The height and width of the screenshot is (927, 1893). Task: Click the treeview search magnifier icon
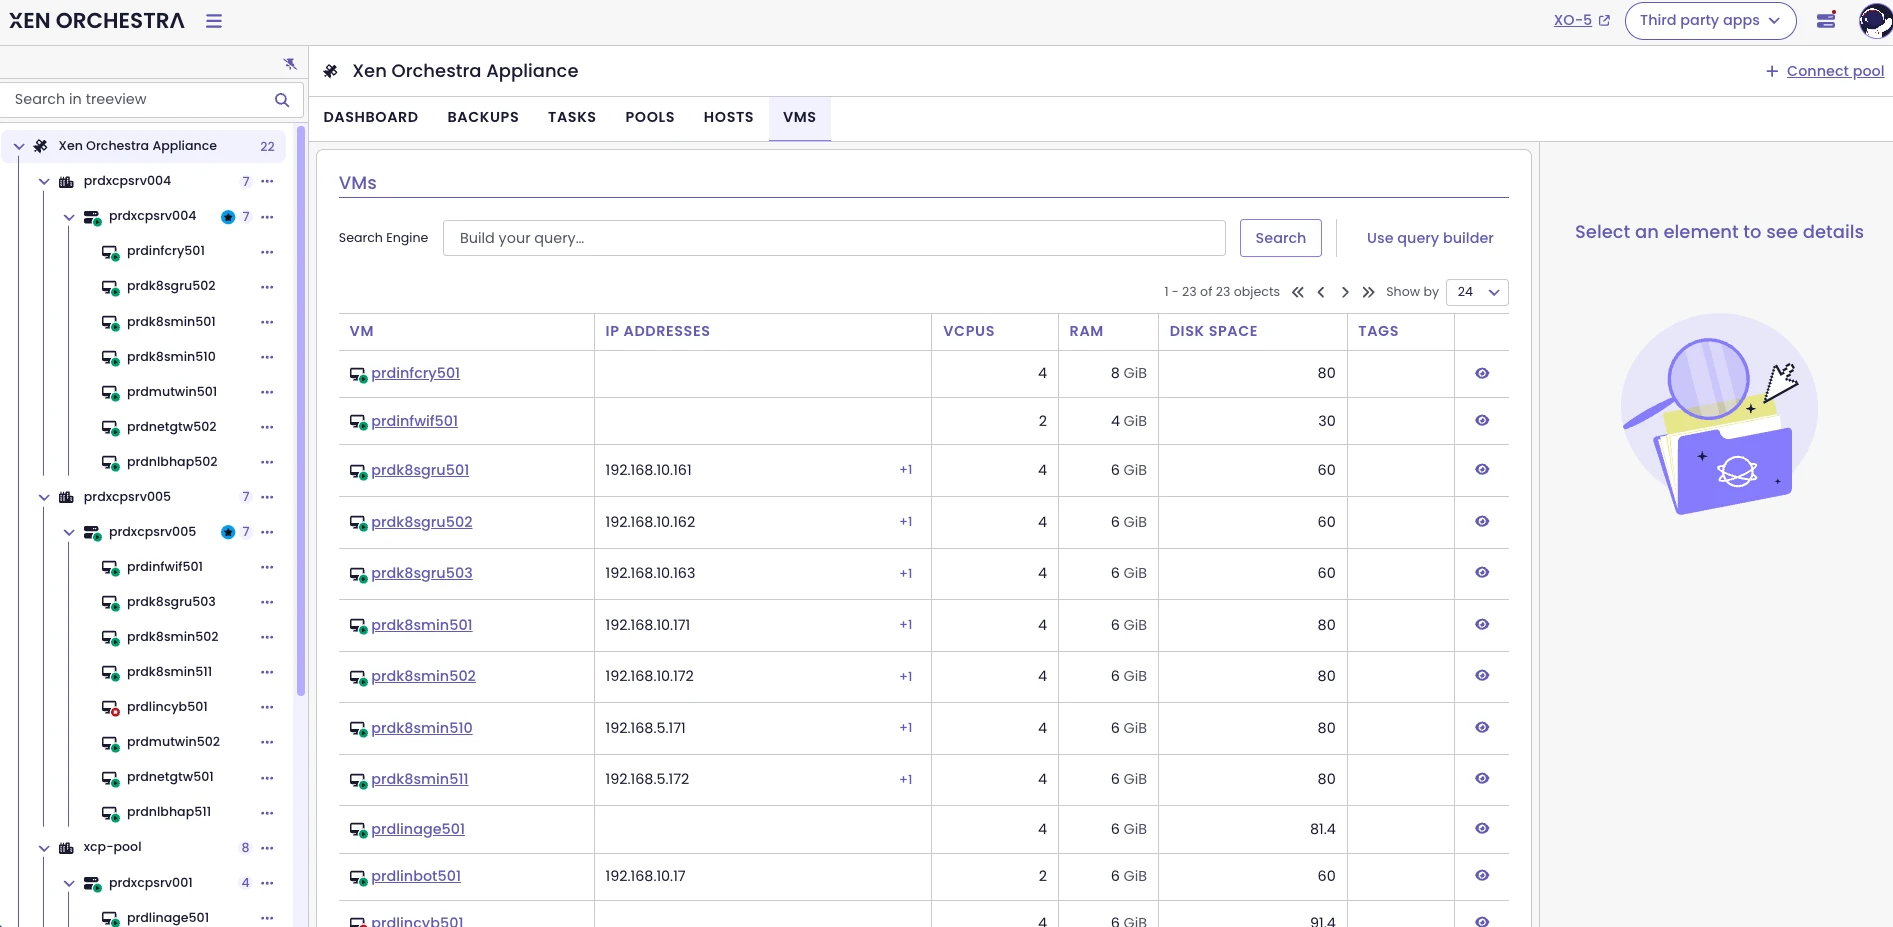point(282,100)
